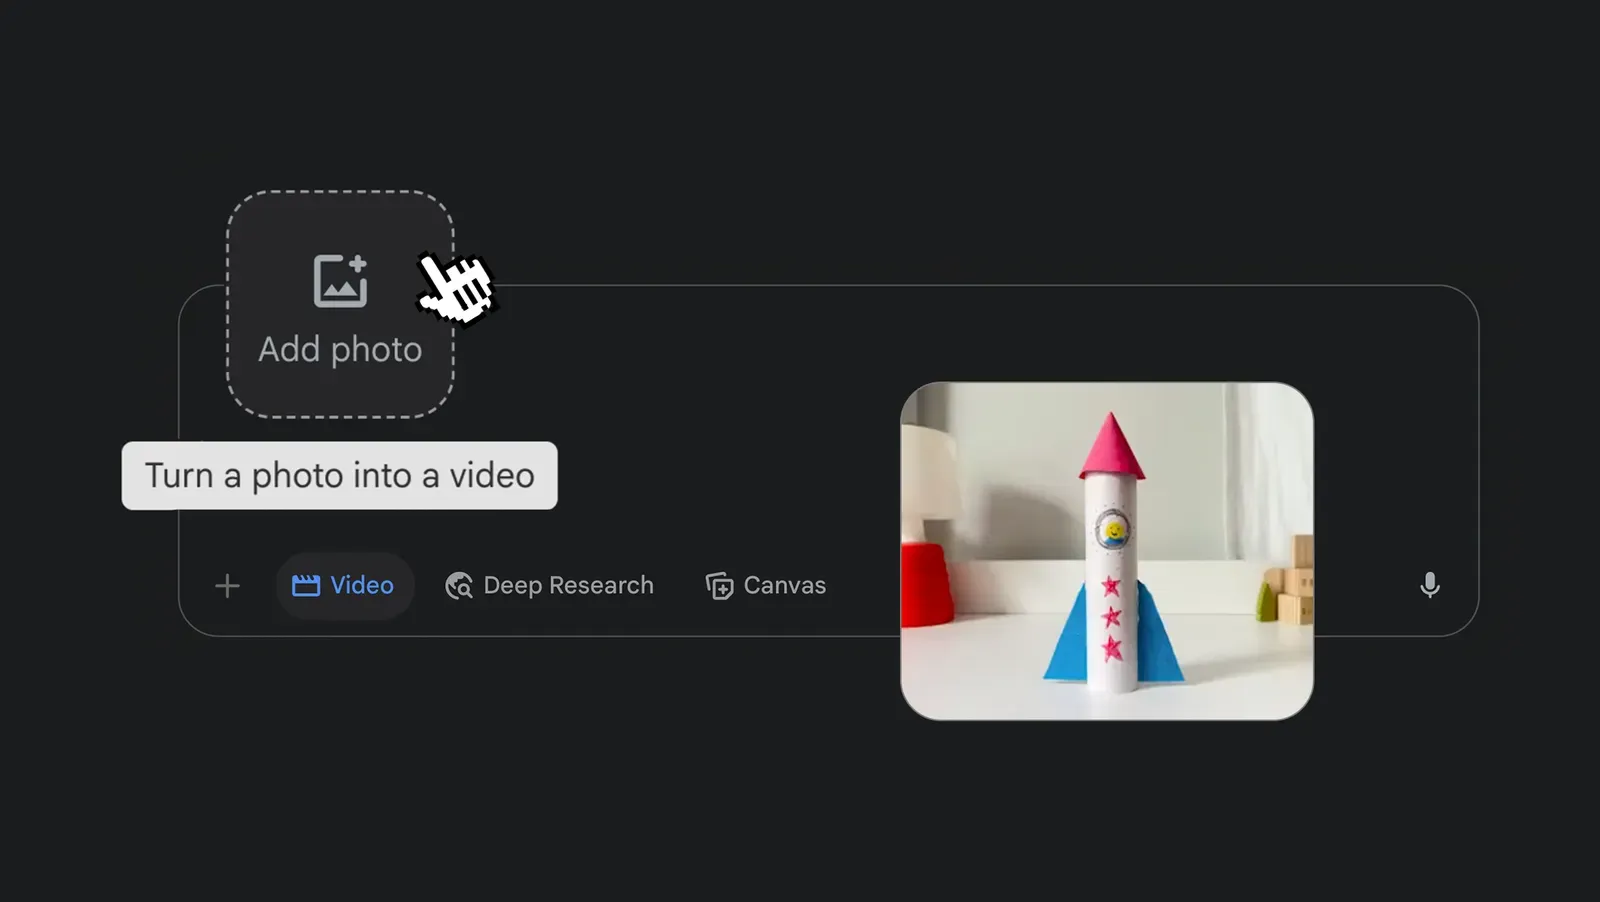Enable Canvas mode
The image size is (1600, 902).
[x=764, y=585]
